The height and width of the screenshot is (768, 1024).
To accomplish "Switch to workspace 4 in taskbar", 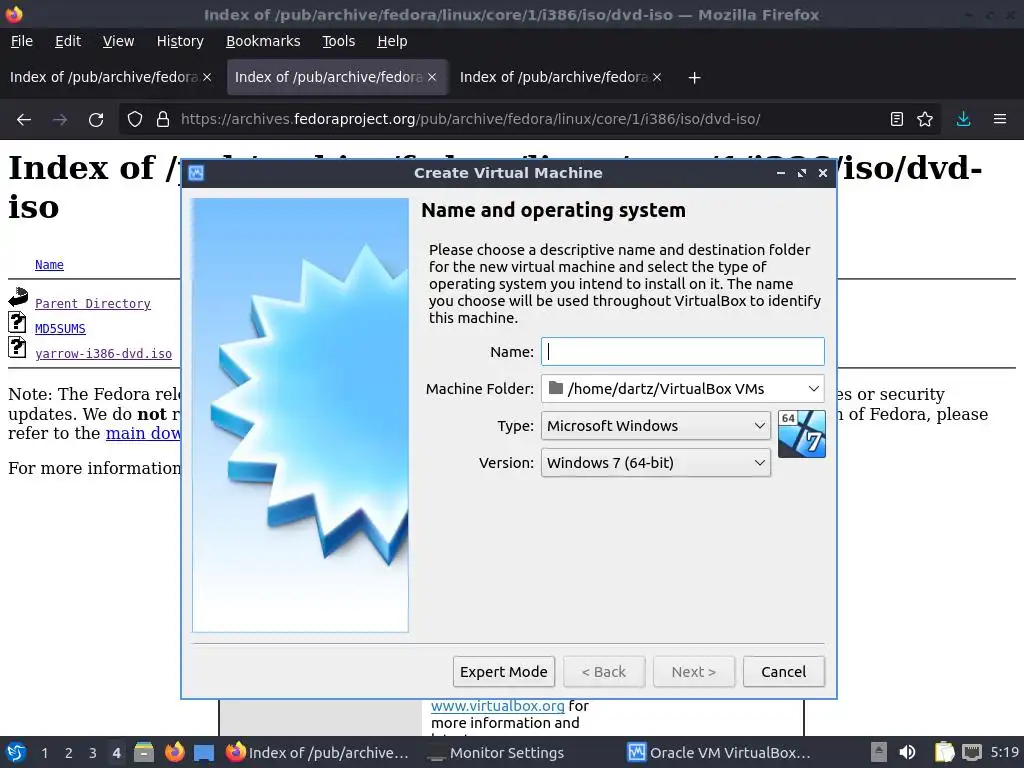I will click(x=116, y=753).
